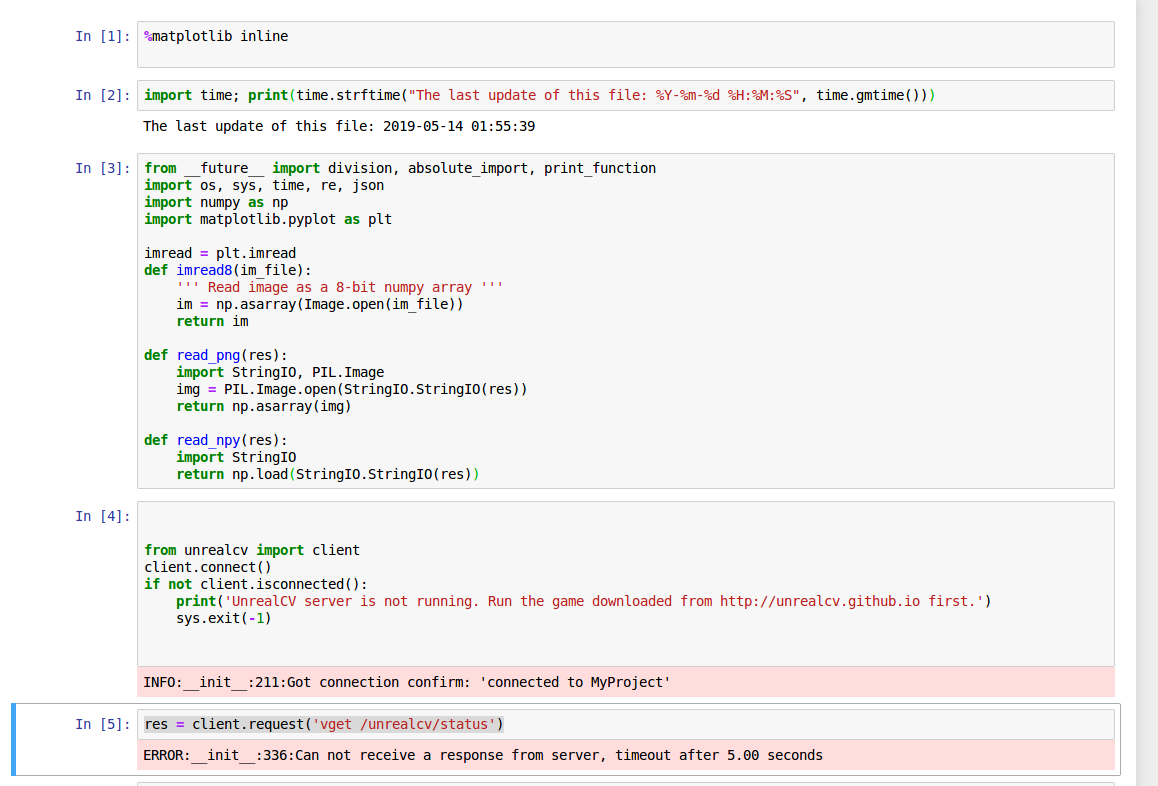Select the timeout error output message
Viewport: 1158px width, 786px height.
[480, 755]
